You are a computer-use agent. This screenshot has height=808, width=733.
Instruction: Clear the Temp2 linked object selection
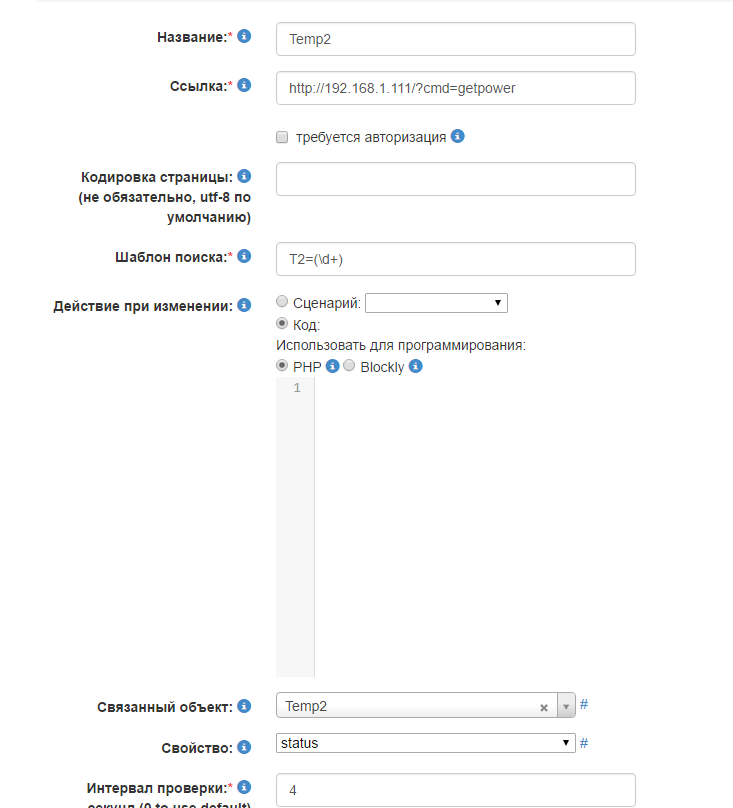point(544,707)
